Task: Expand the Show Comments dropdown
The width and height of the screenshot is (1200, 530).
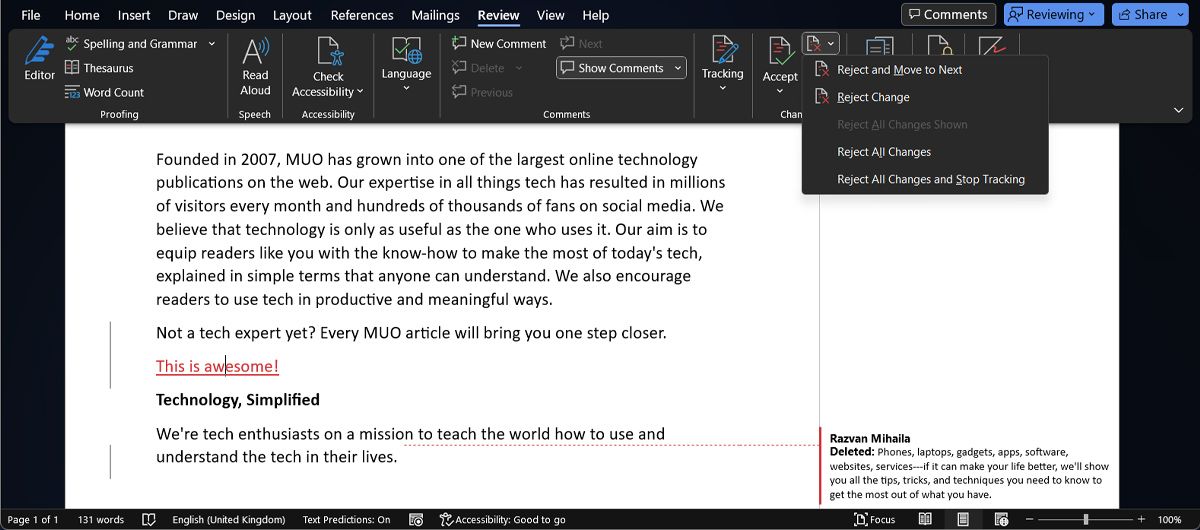Action: (x=679, y=68)
